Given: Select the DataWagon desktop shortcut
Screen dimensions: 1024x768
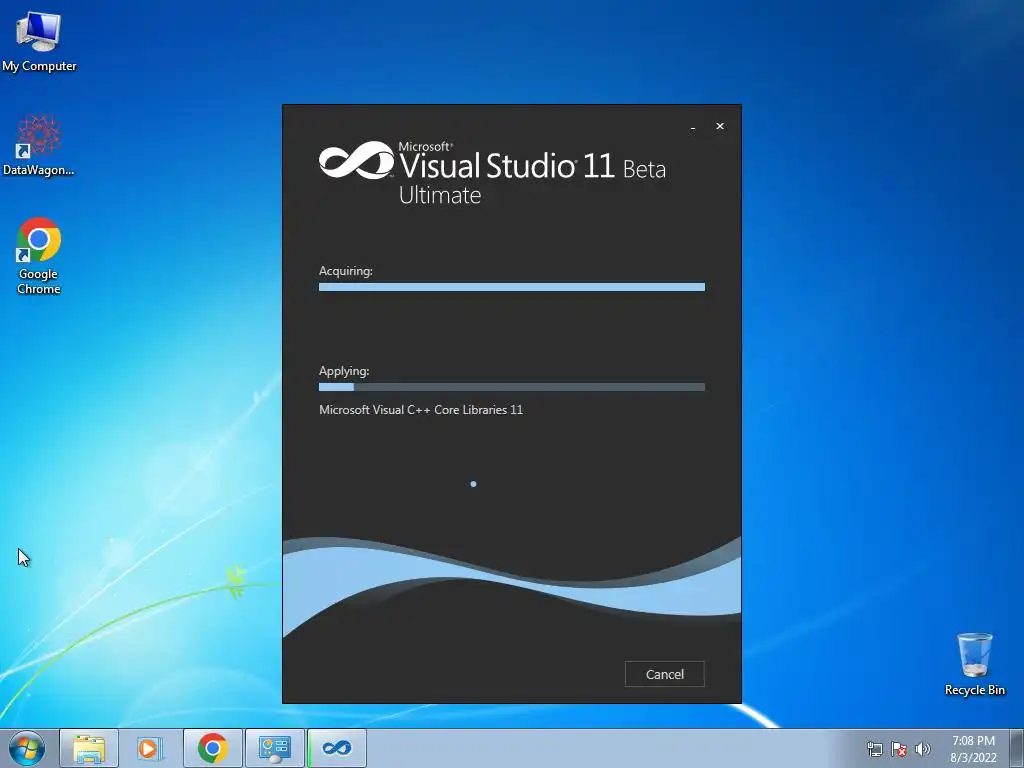Looking at the screenshot, I should pyautogui.click(x=39, y=146).
